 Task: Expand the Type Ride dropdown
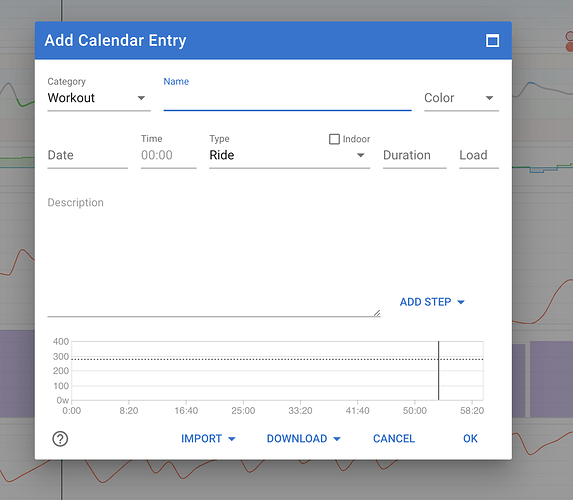[289, 155]
